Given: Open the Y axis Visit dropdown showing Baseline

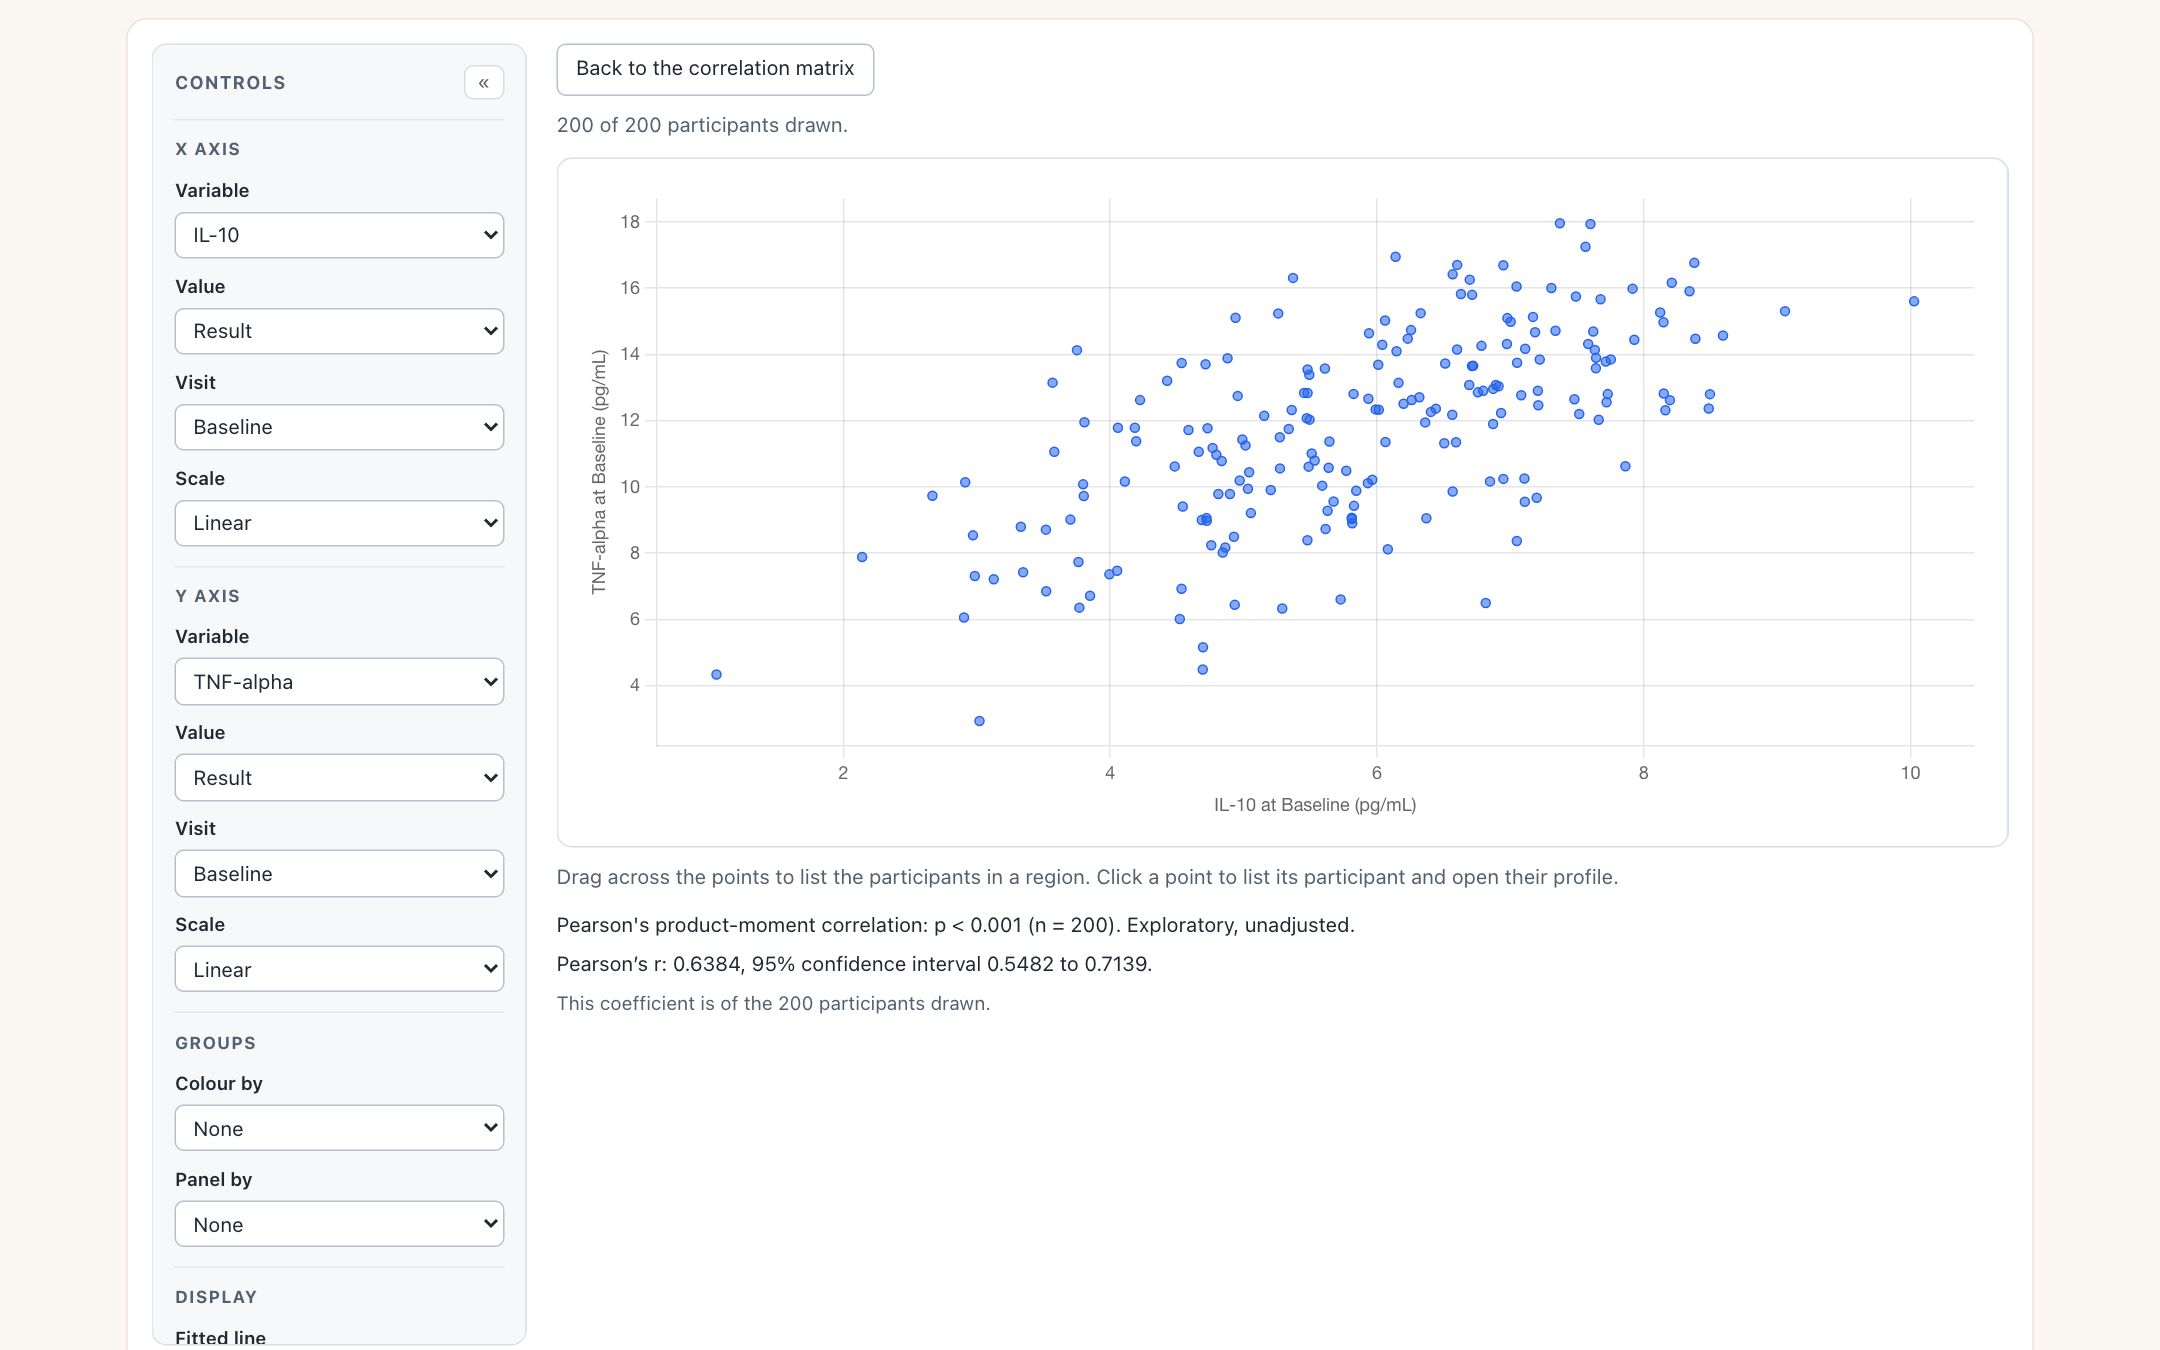Looking at the screenshot, I should click(x=339, y=874).
